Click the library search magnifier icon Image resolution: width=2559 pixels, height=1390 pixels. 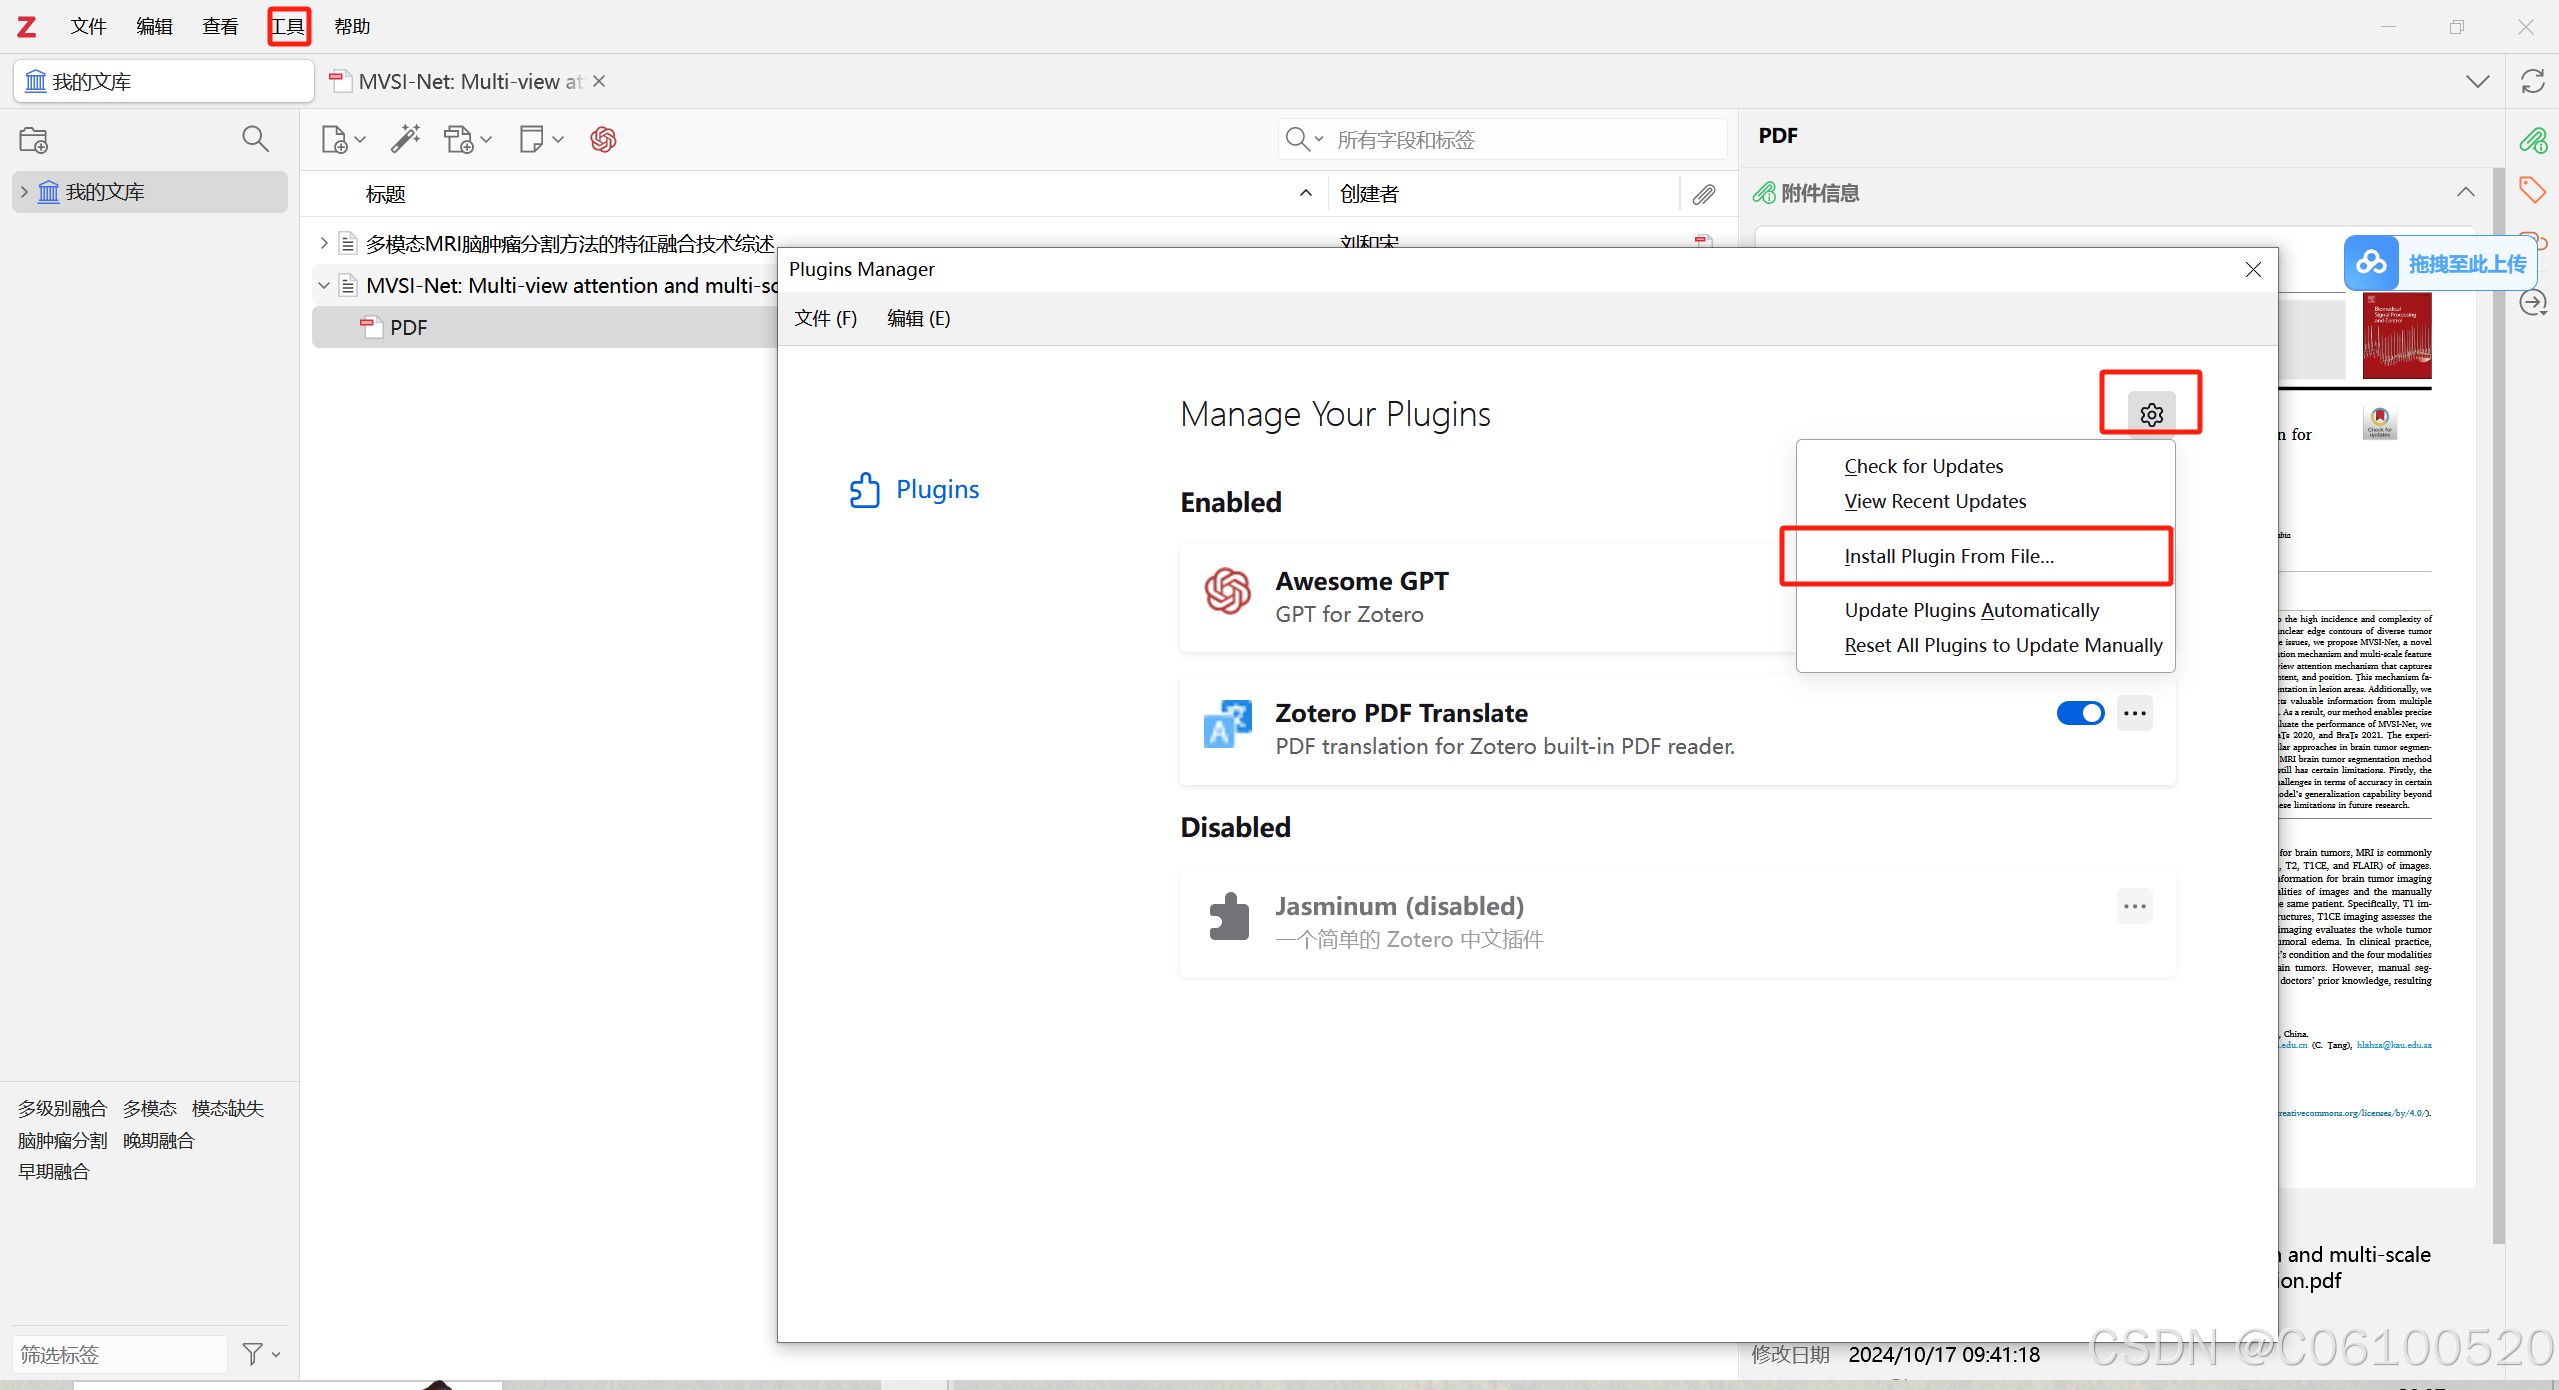[255, 139]
